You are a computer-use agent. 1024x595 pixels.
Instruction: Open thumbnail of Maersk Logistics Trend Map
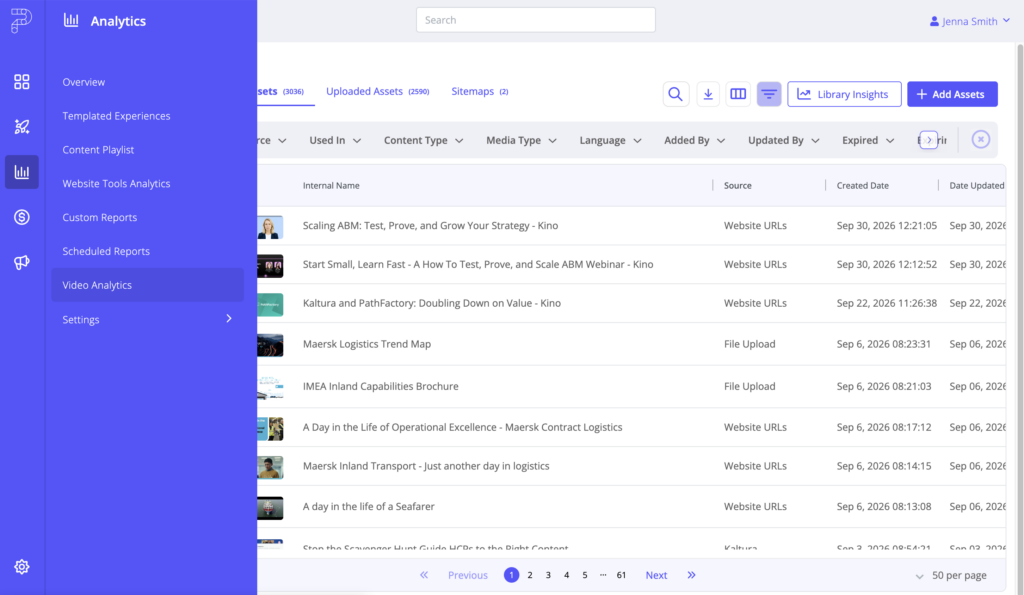tap(270, 345)
